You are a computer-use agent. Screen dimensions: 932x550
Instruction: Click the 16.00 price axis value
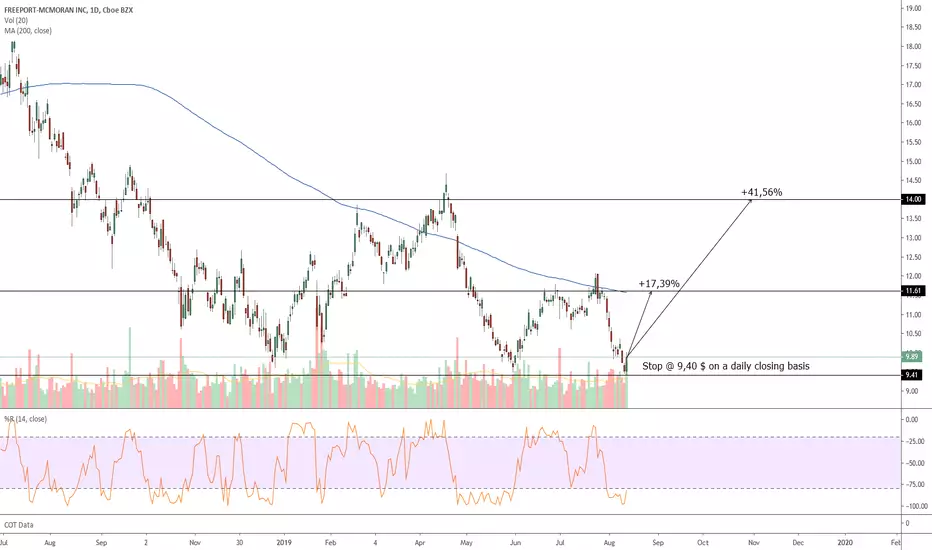[x=914, y=123]
